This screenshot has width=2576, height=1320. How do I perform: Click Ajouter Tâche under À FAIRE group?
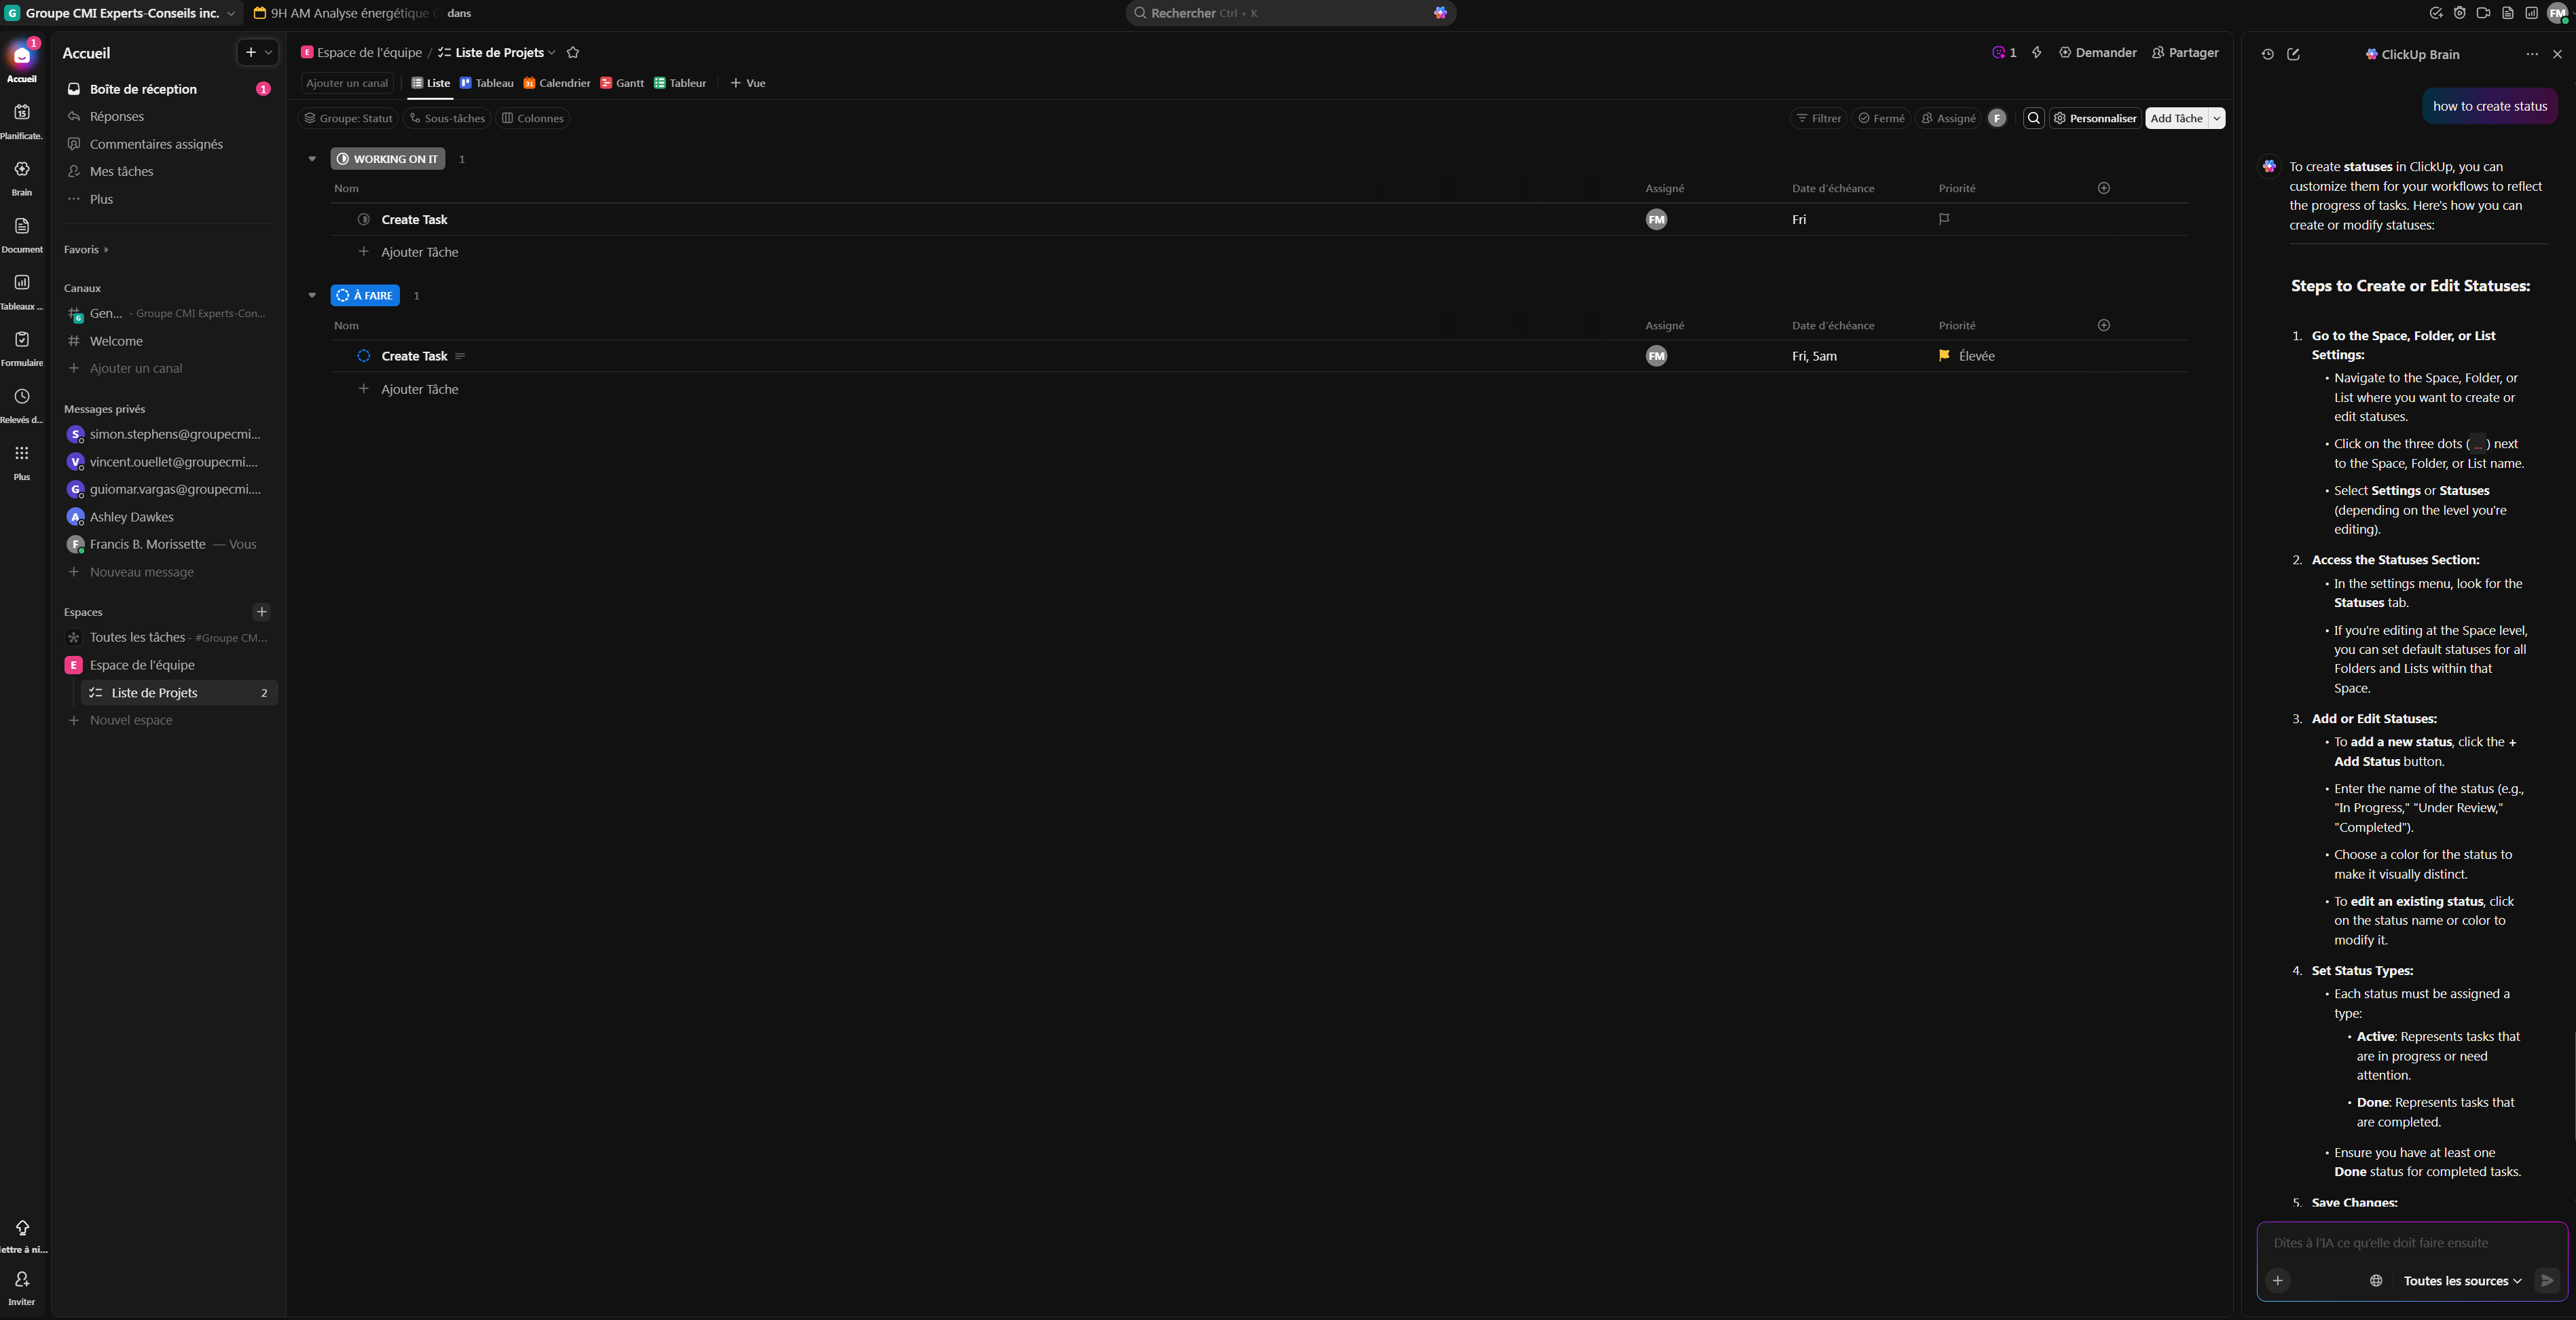(x=419, y=389)
